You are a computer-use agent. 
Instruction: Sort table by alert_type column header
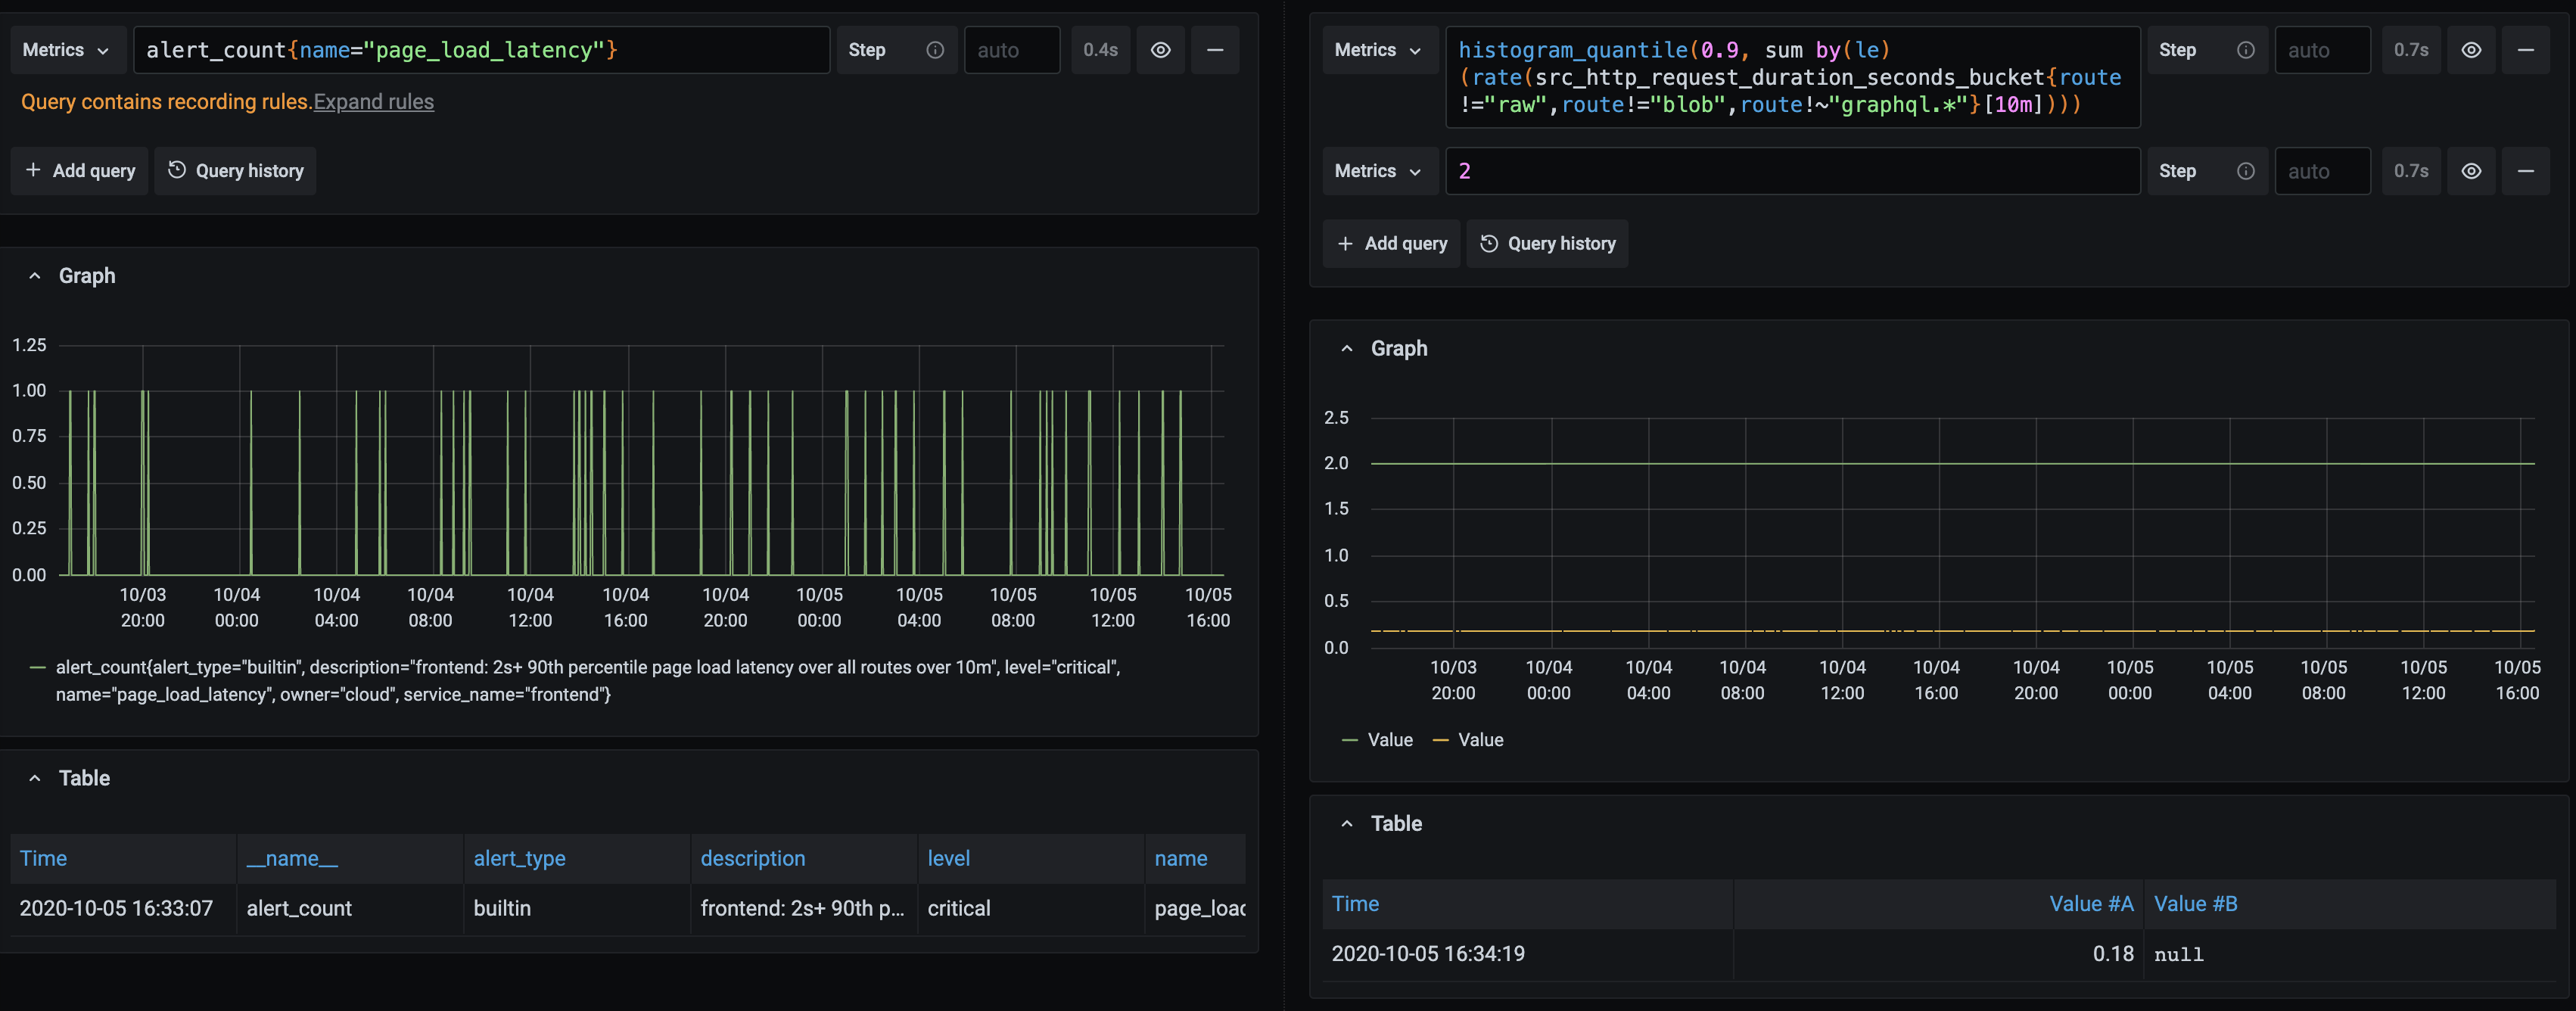click(x=519, y=858)
